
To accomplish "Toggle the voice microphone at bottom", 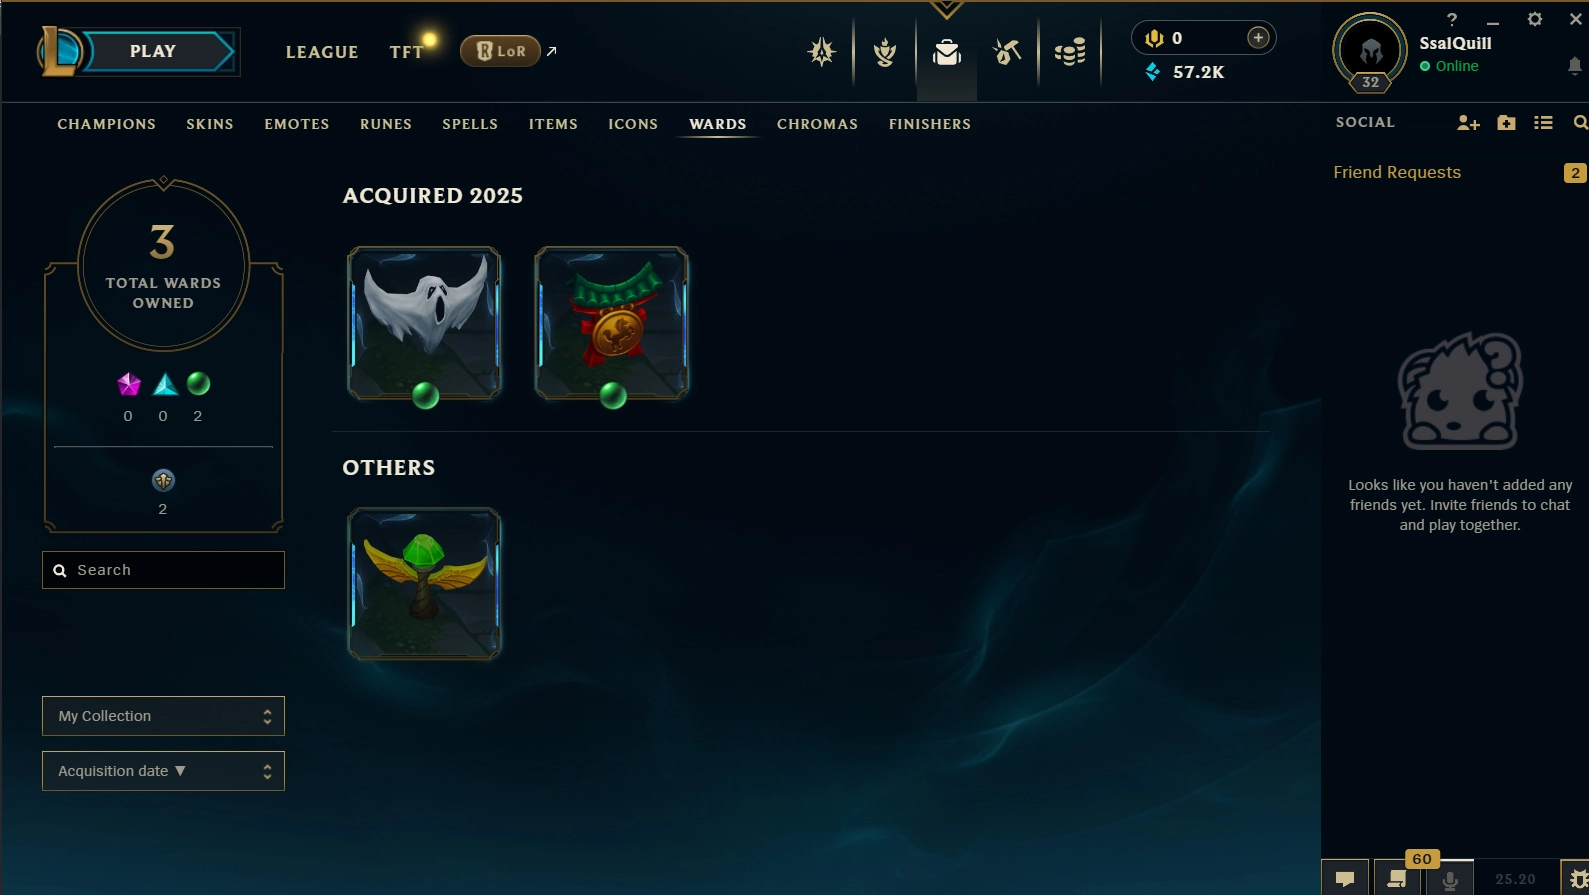I will pyautogui.click(x=1450, y=879).
